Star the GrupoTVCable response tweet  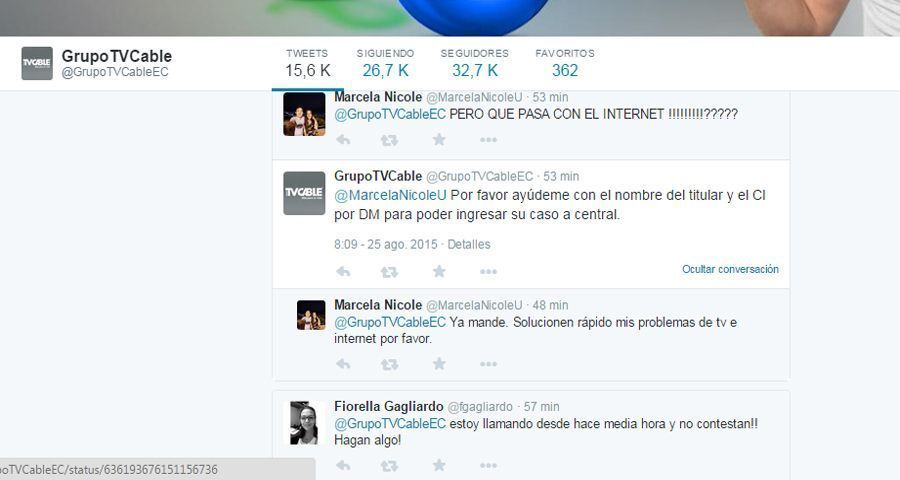click(438, 271)
